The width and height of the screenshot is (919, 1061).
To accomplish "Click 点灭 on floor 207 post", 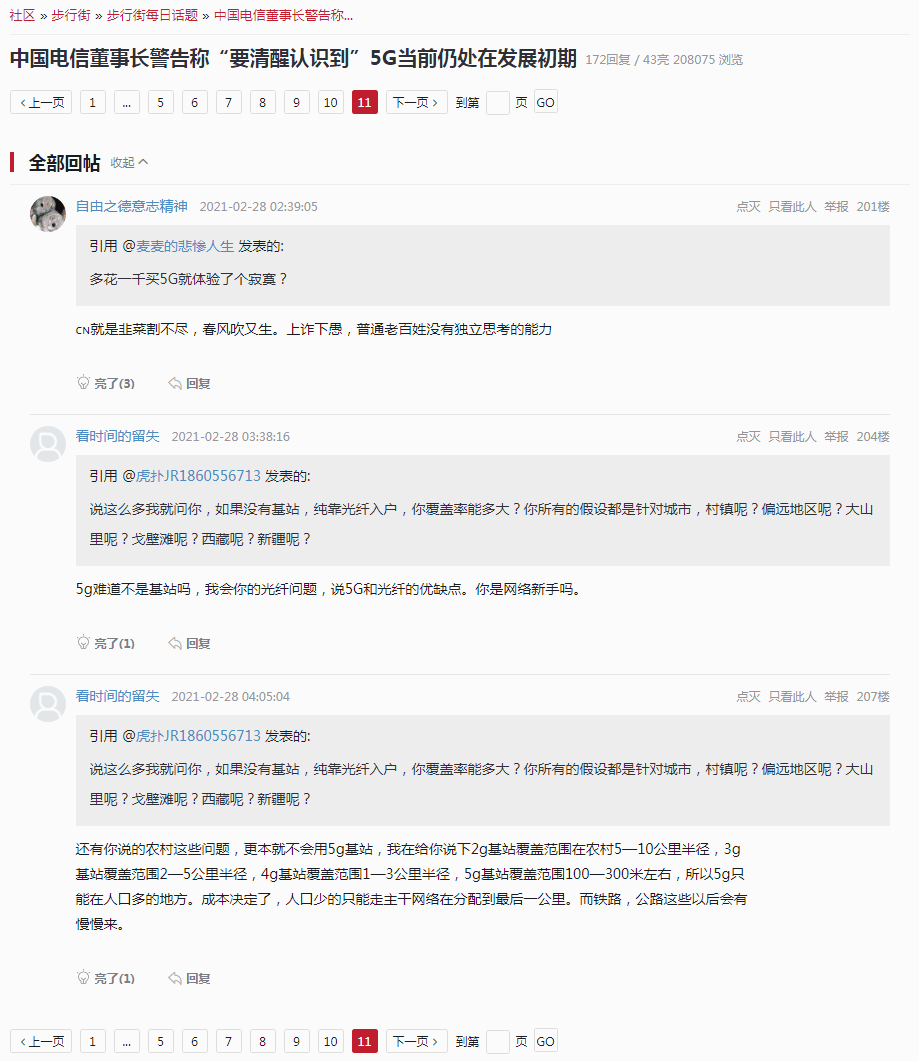I will tap(748, 697).
